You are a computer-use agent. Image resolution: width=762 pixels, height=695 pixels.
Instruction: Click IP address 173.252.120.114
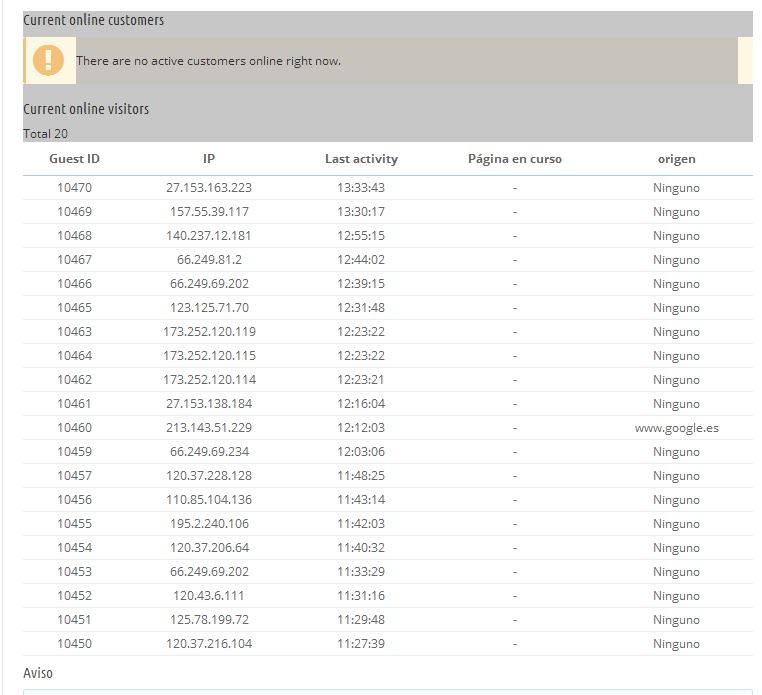click(209, 379)
